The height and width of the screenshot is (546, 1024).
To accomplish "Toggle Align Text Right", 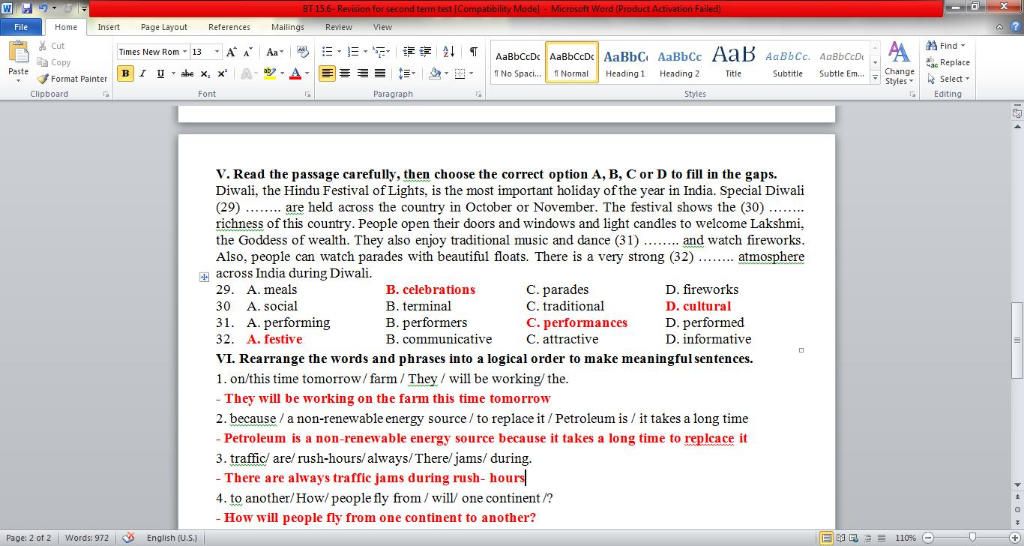I will pyautogui.click(x=362, y=74).
